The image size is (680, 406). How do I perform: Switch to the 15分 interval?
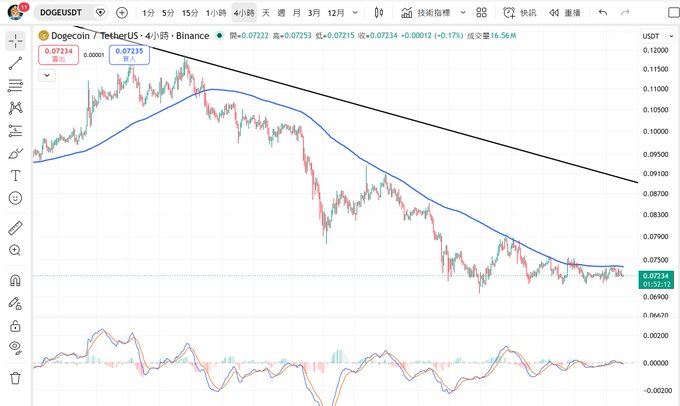tap(190, 13)
